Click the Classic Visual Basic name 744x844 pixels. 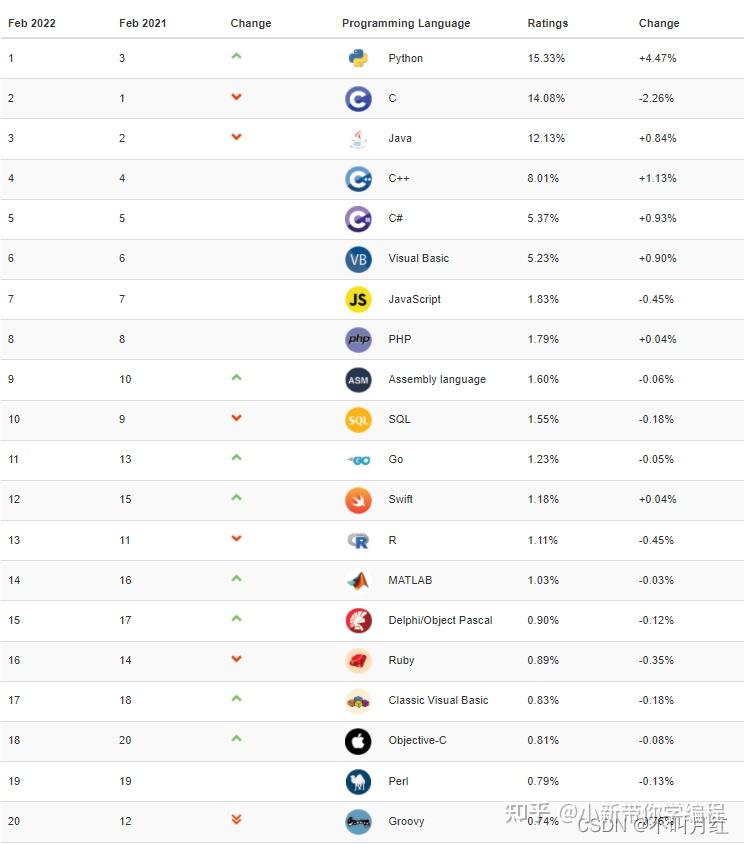pyautogui.click(x=438, y=700)
